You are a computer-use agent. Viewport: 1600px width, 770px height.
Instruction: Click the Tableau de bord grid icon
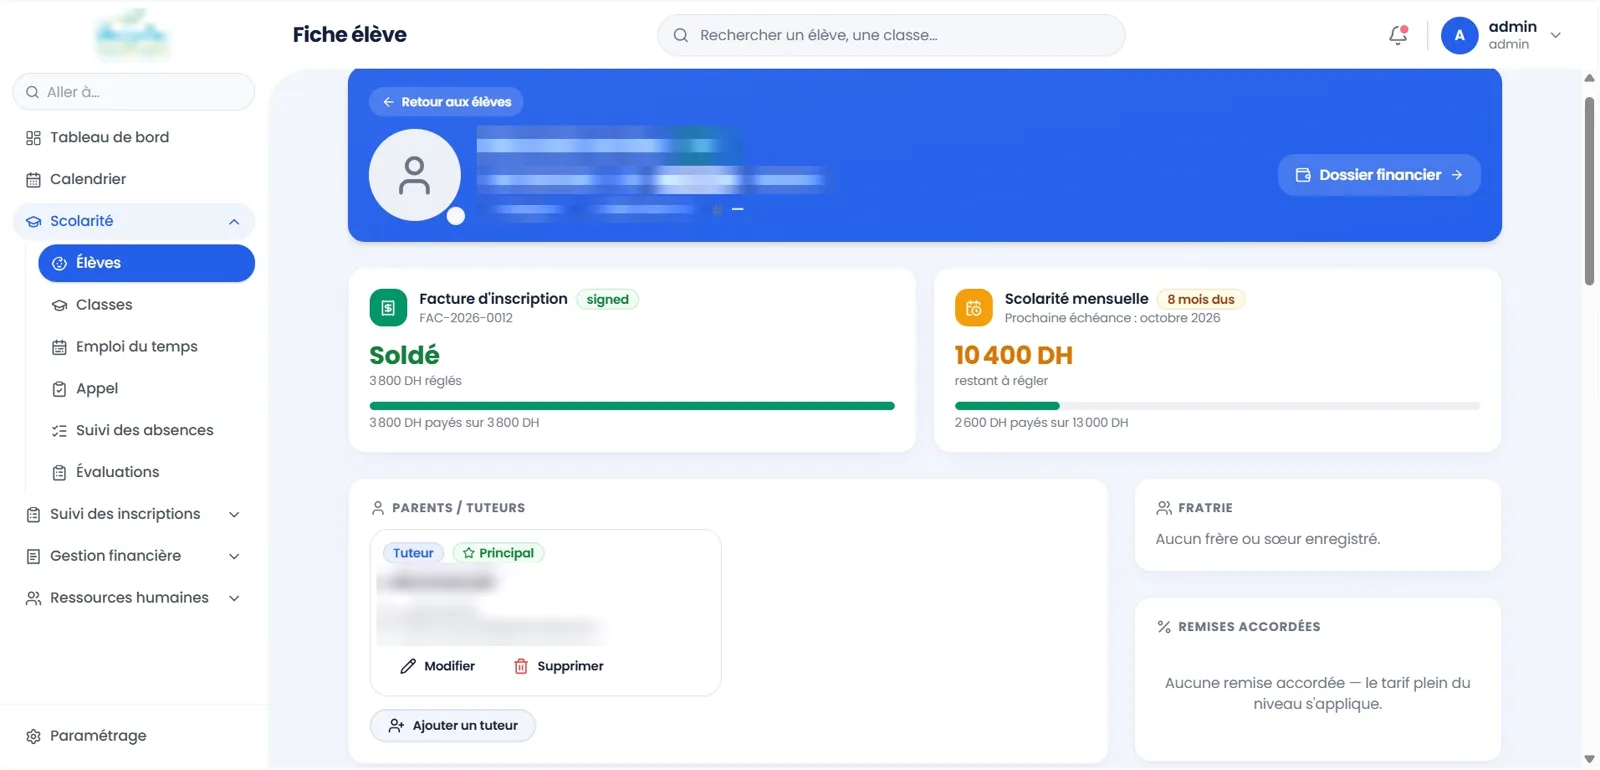point(33,138)
